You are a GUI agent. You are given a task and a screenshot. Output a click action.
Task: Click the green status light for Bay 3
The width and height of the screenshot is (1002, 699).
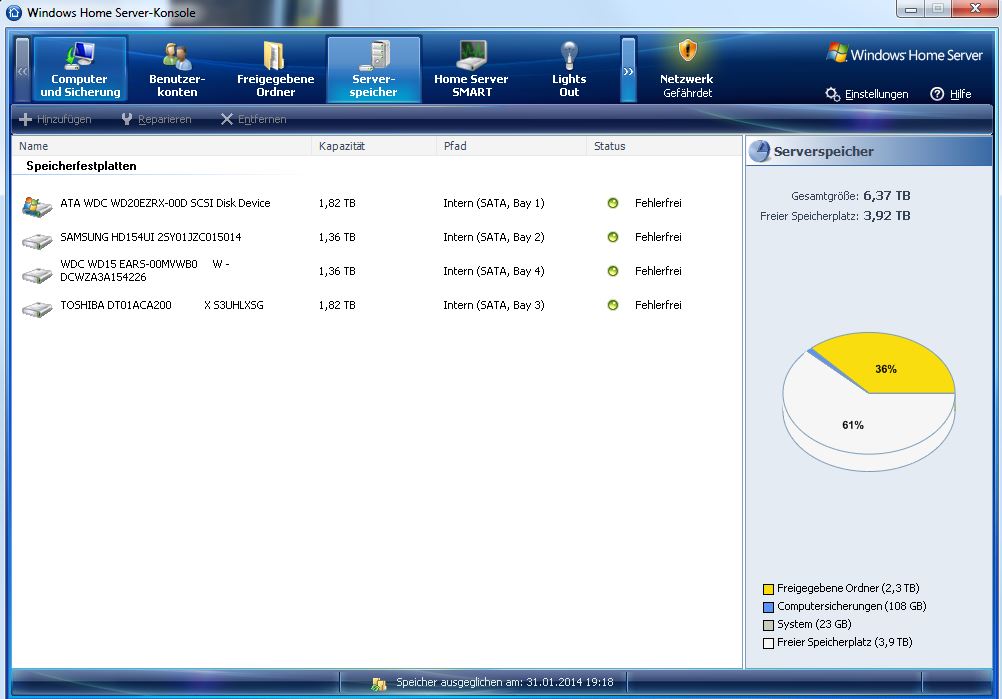pyautogui.click(x=613, y=305)
